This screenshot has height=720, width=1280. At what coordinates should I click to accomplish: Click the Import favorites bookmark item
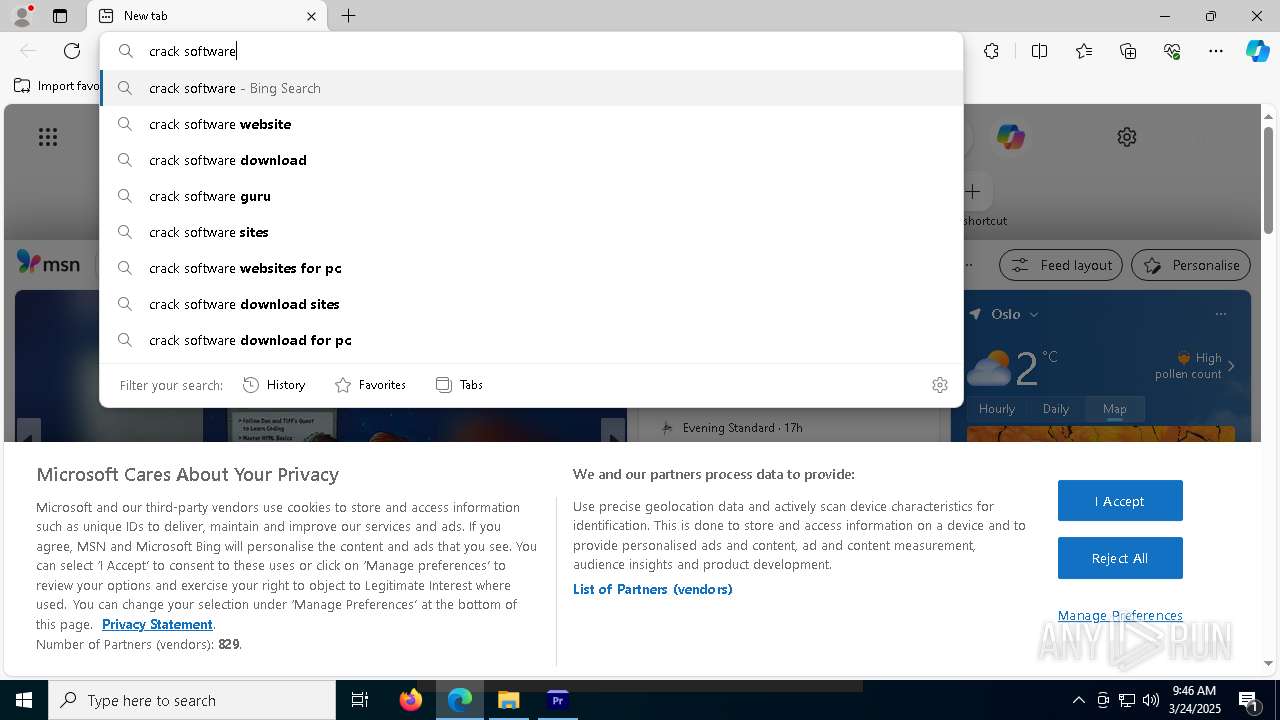click(x=57, y=86)
